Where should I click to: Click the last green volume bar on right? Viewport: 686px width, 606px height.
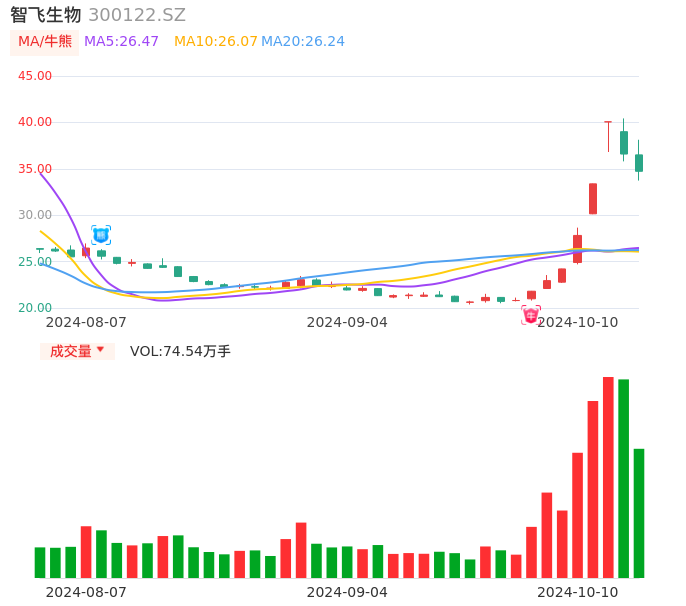point(639,513)
